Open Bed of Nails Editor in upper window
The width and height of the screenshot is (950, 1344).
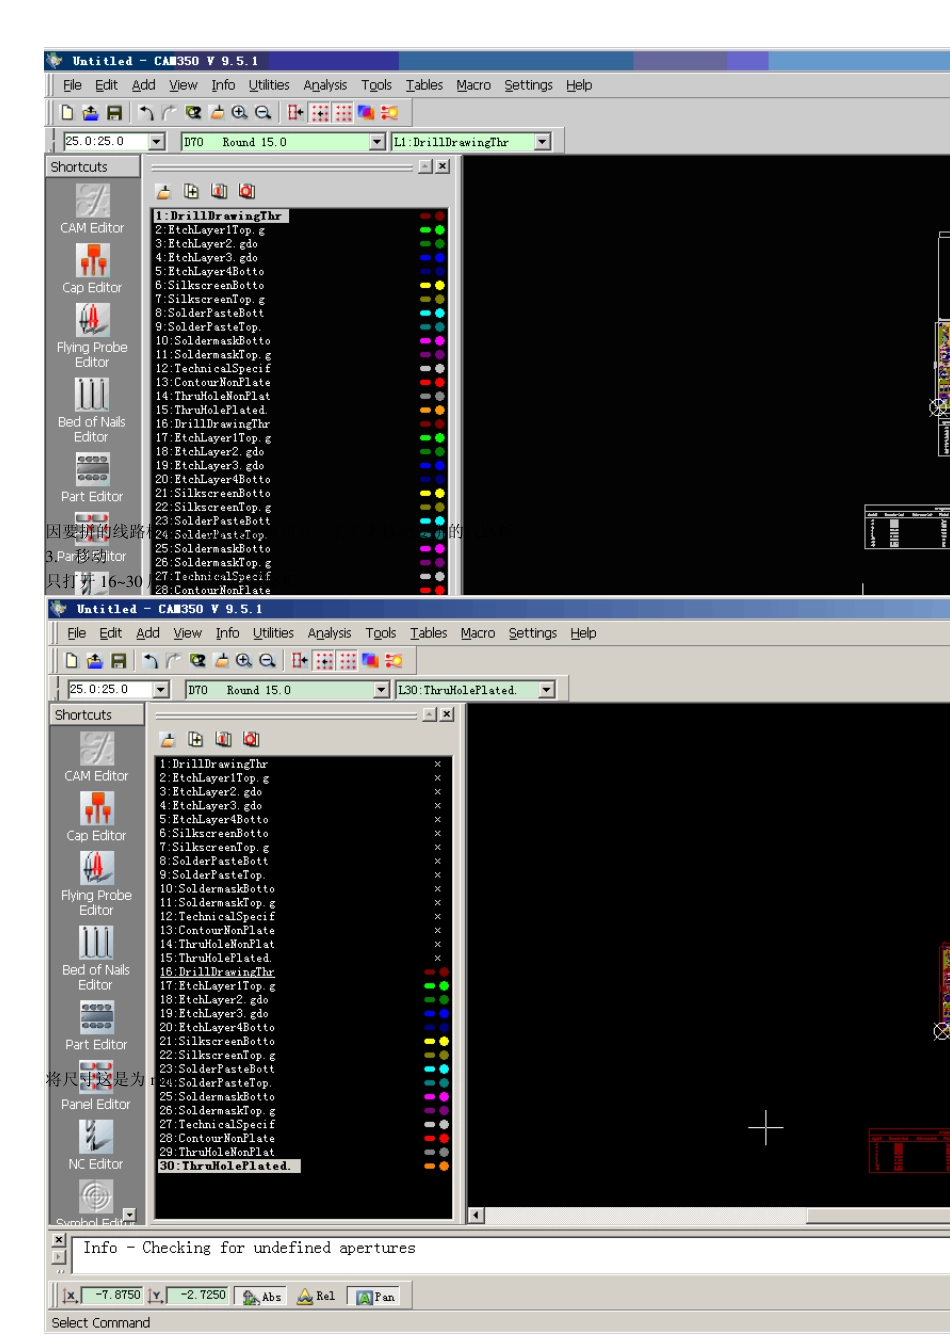point(92,410)
